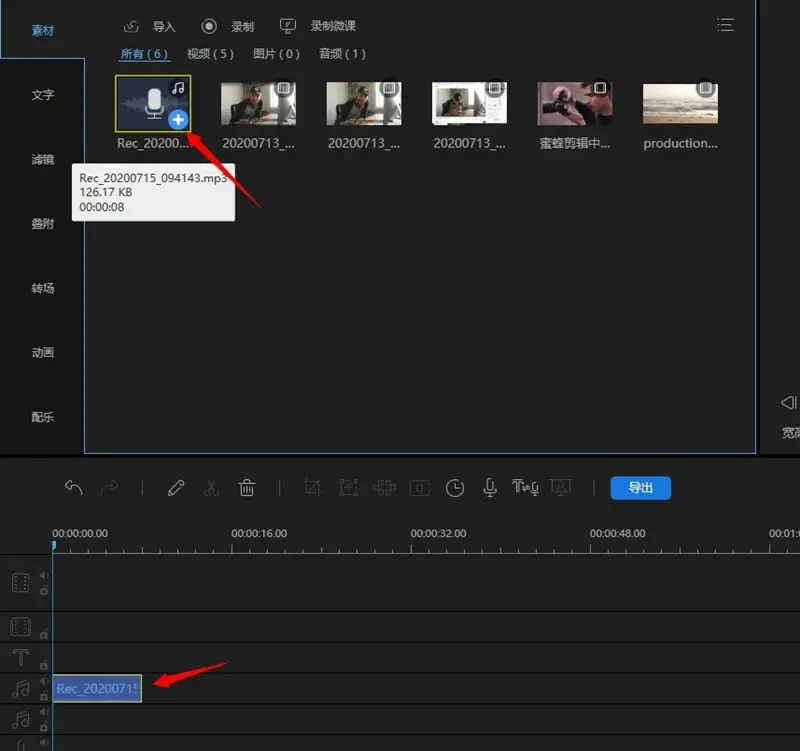Screen dimensions: 800x751
Task: Mute the first video track speaker
Action: point(44,576)
